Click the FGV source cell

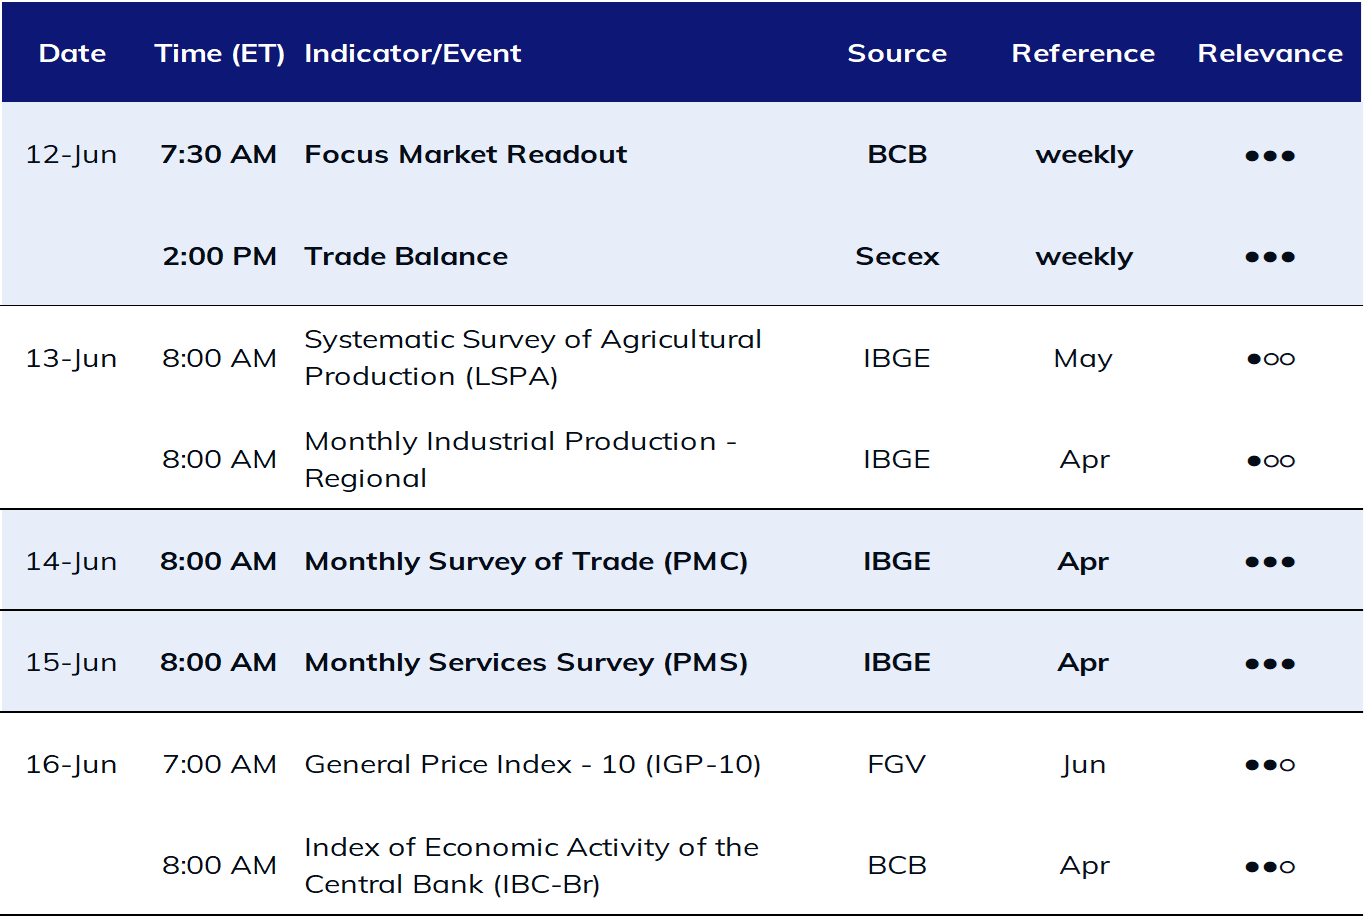[897, 764]
